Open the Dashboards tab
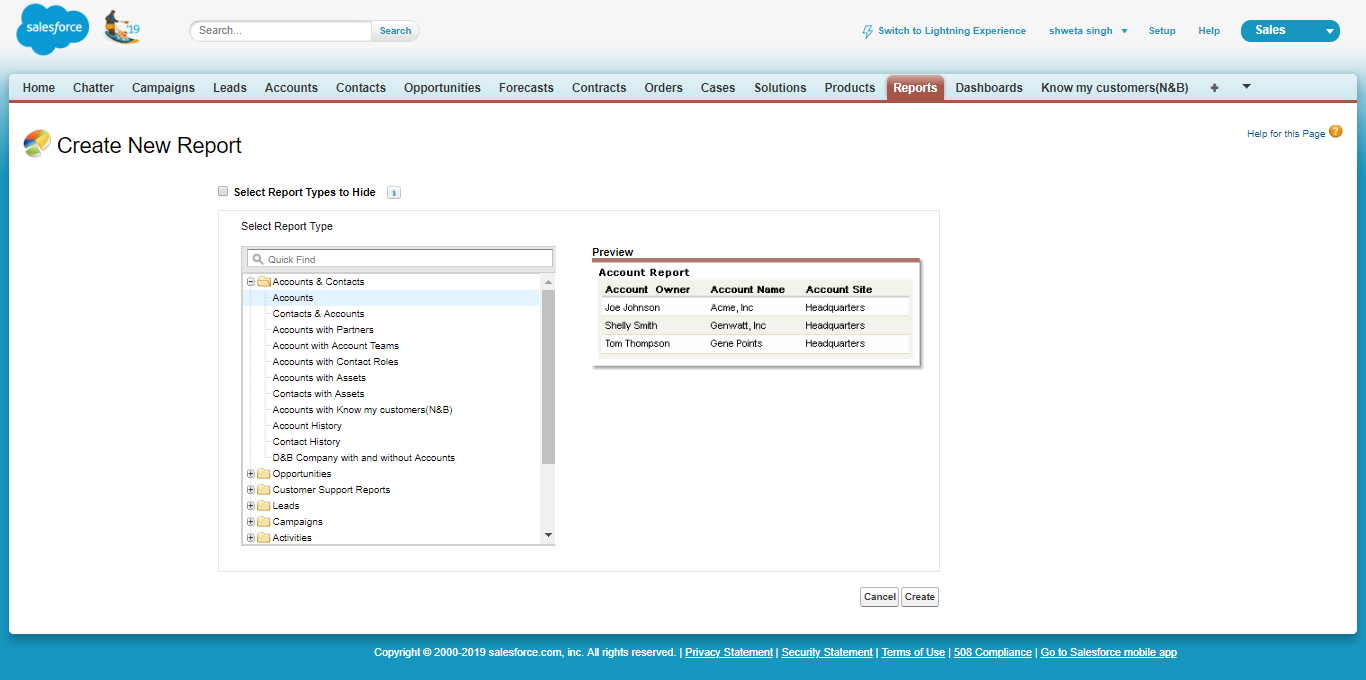 tap(988, 88)
